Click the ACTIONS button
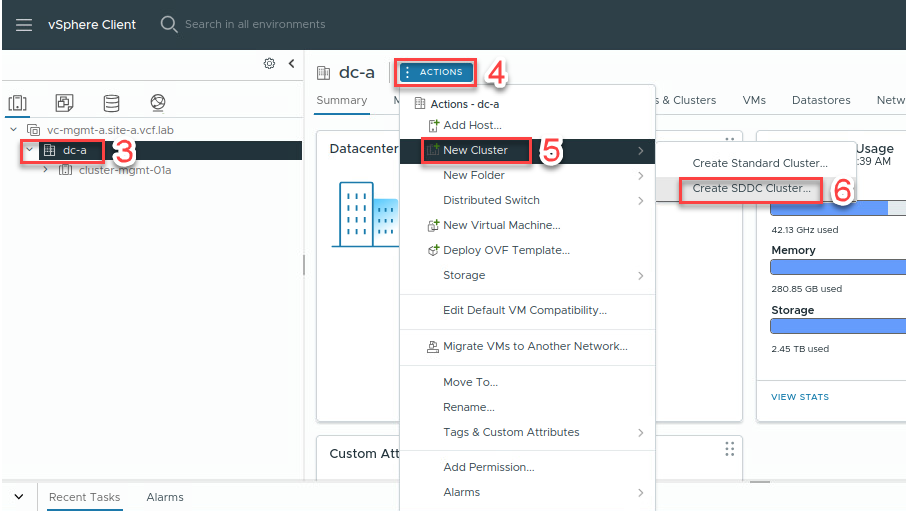The height and width of the screenshot is (511, 906). (436, 72)
